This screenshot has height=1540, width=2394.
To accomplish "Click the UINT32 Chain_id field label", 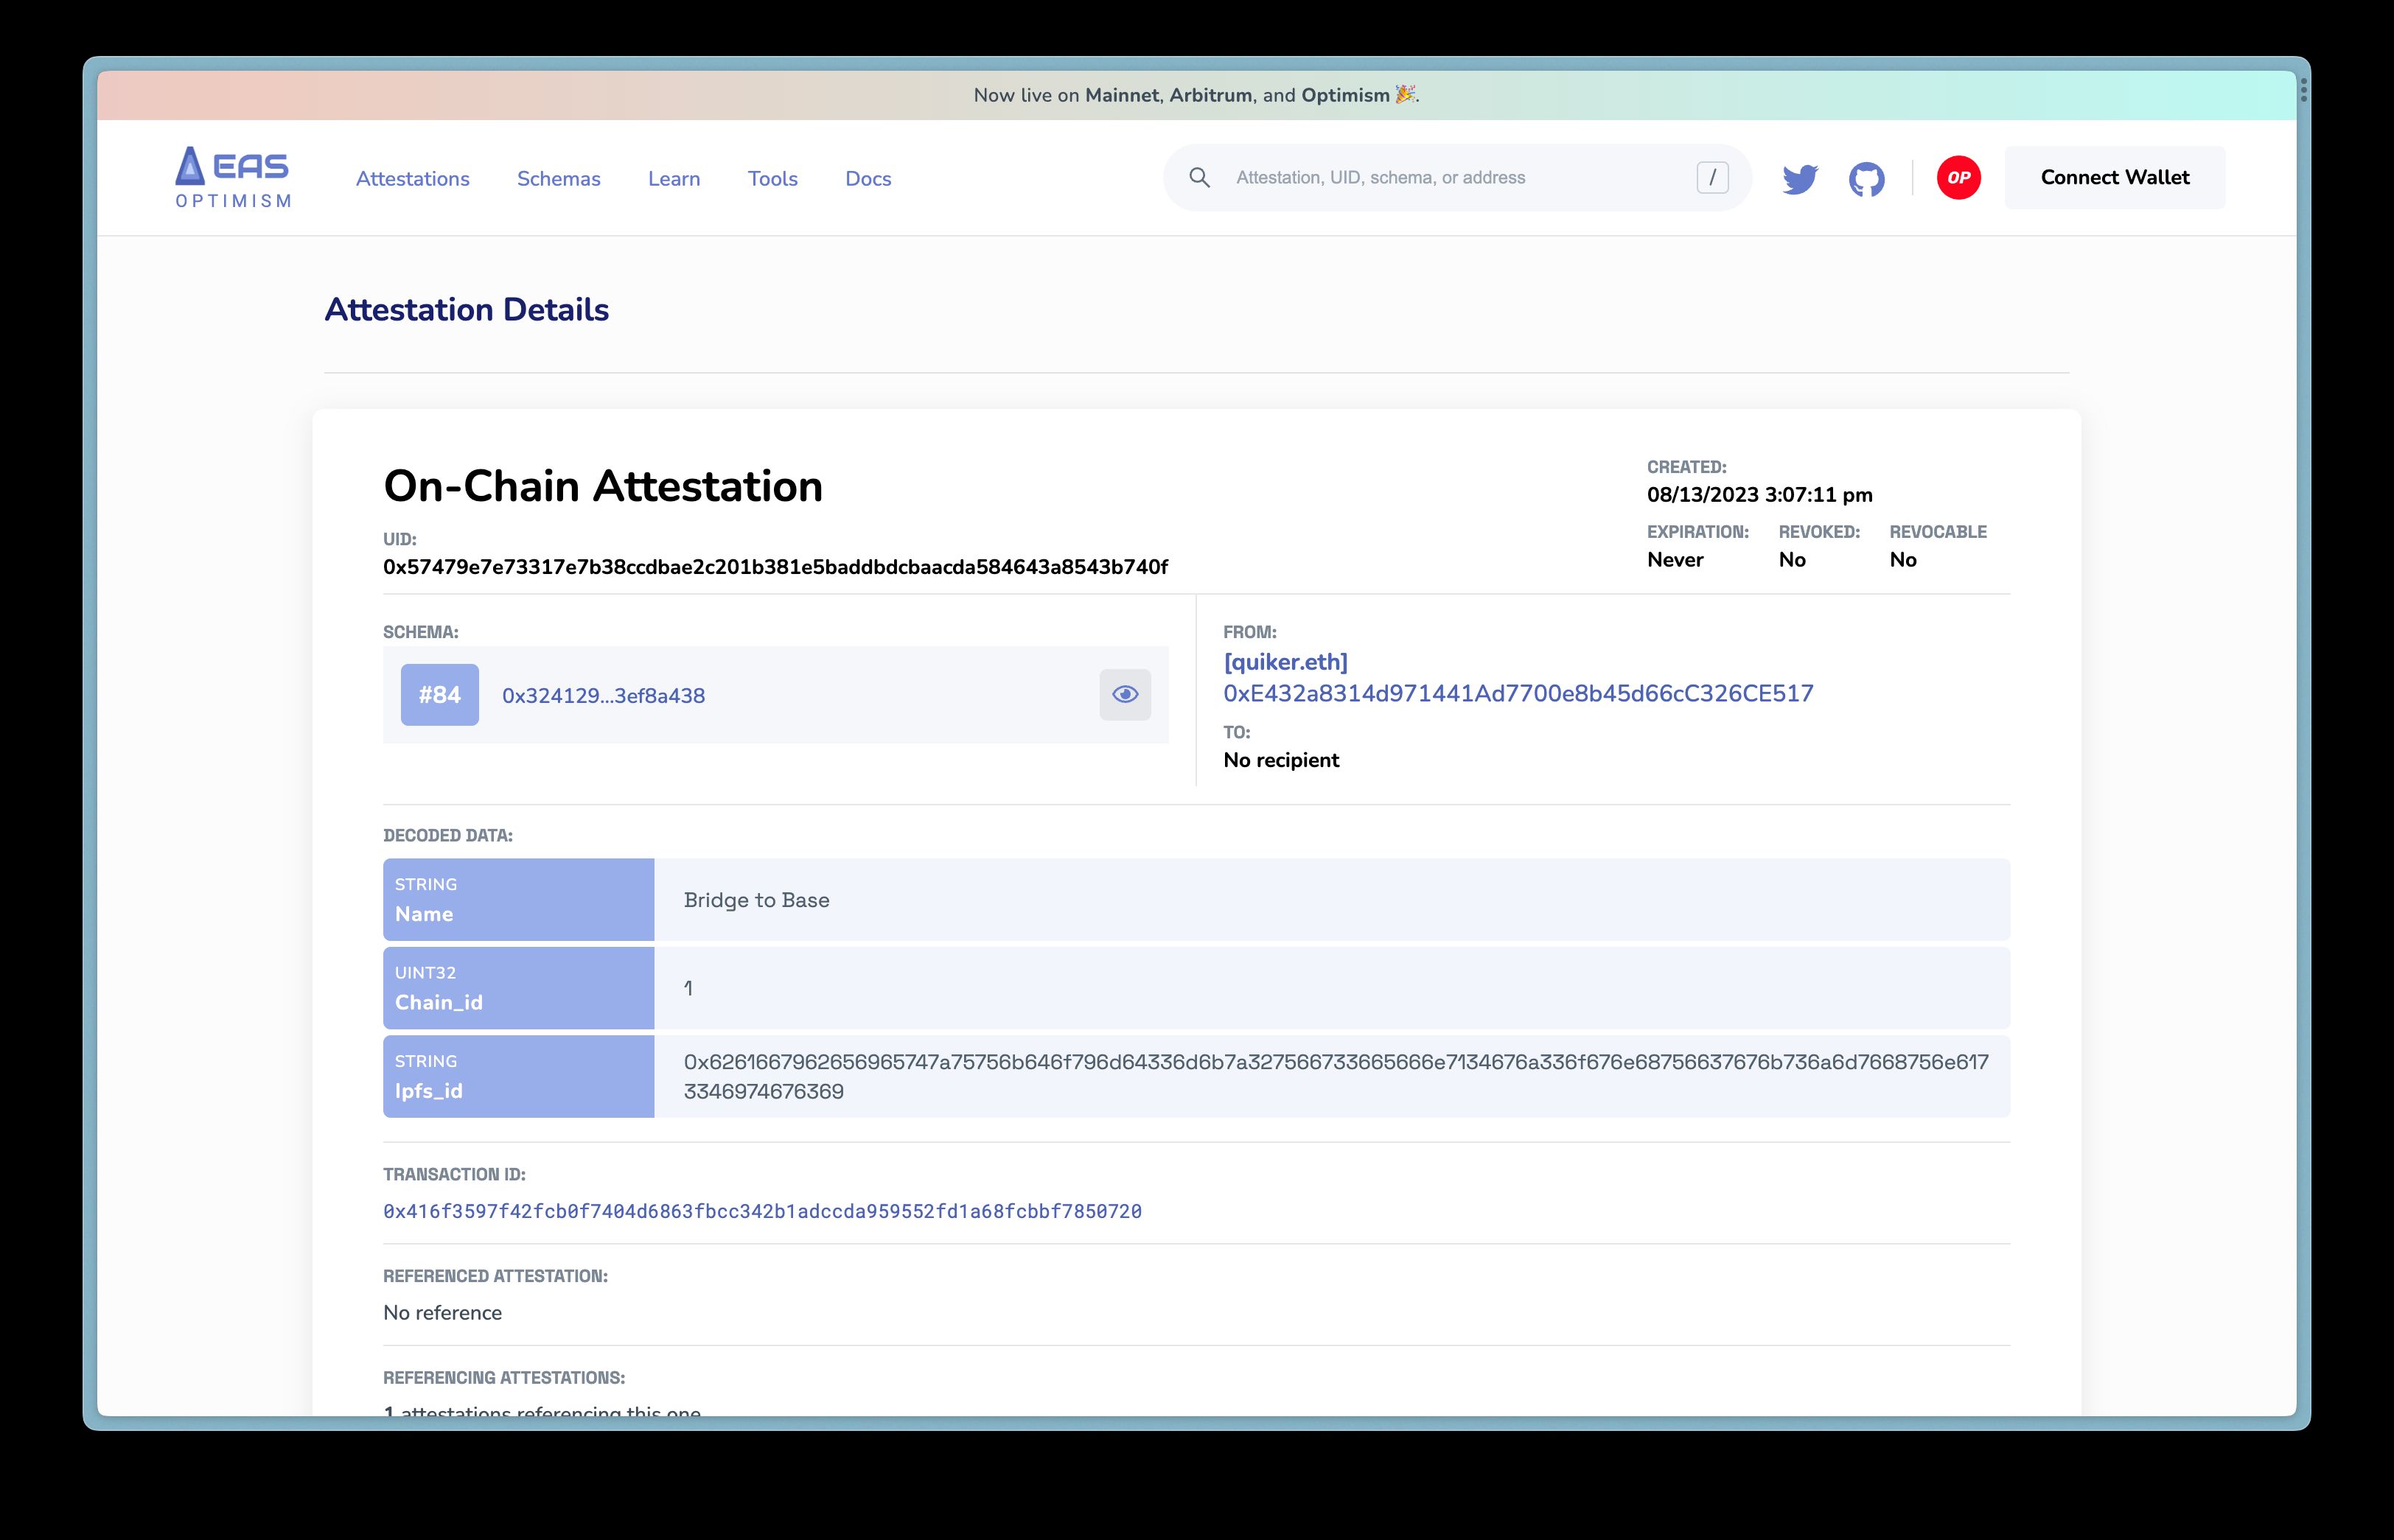I will click(x=518, y=988).
